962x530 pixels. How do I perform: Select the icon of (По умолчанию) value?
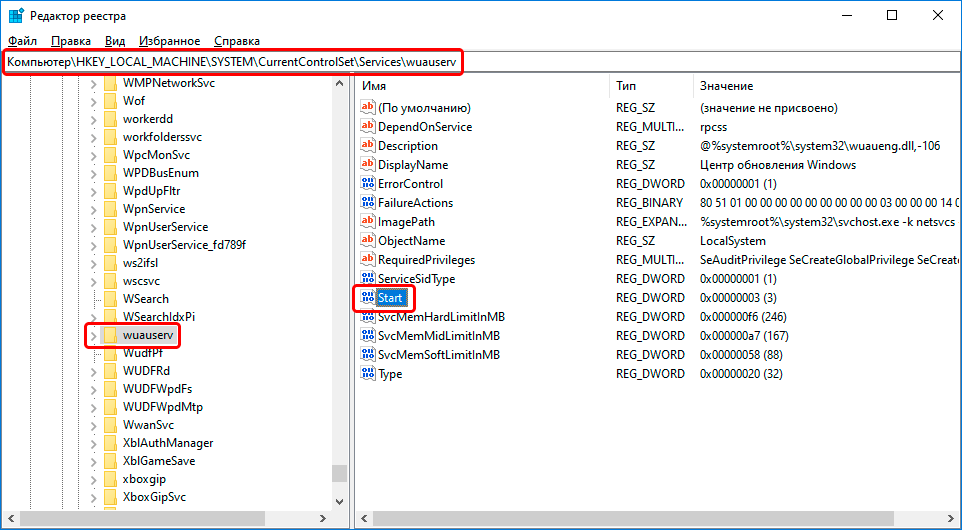click(367, 107)
